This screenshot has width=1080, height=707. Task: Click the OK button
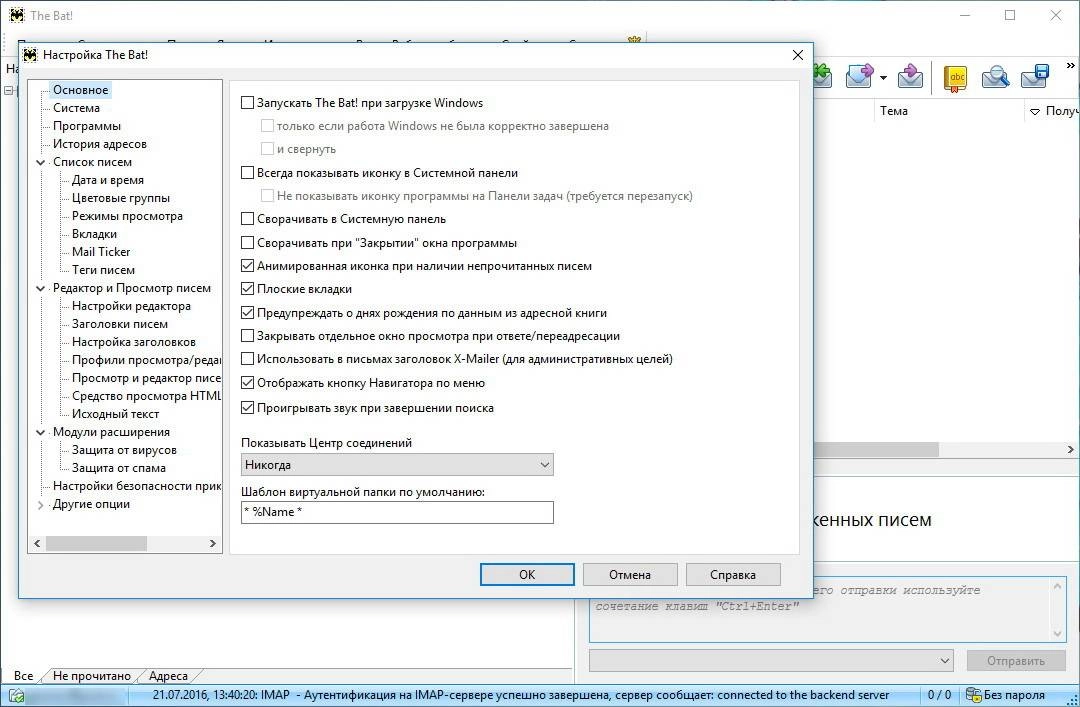click(x=527, y=575)
